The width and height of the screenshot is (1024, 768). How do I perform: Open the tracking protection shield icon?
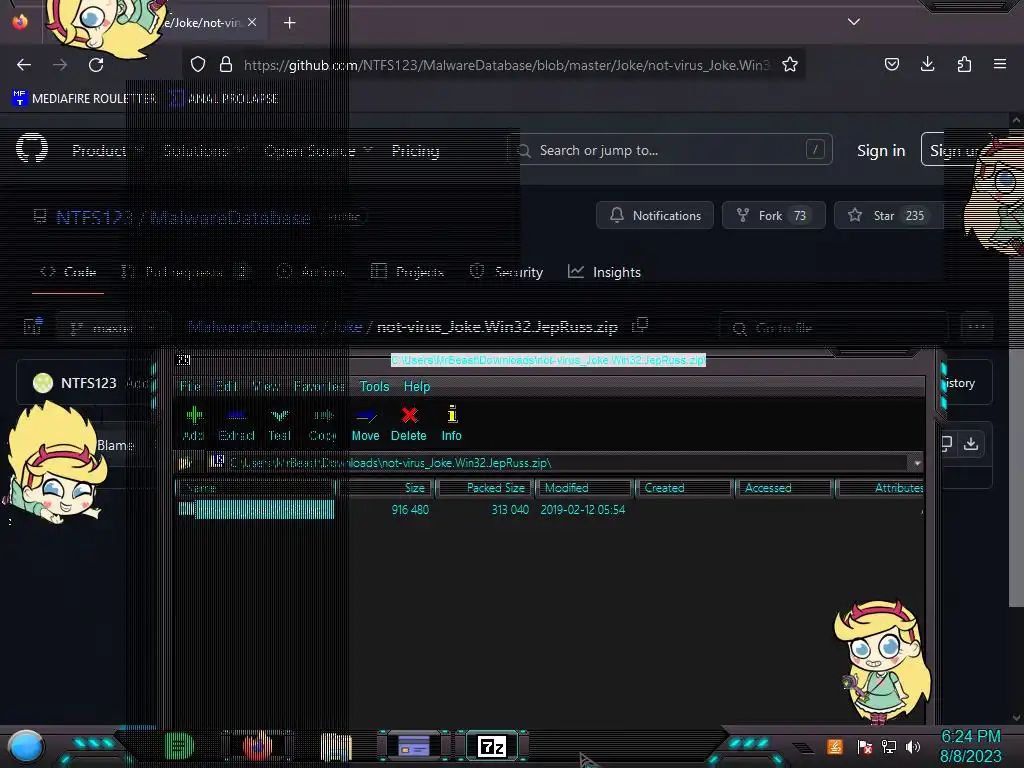click(198, 64)
